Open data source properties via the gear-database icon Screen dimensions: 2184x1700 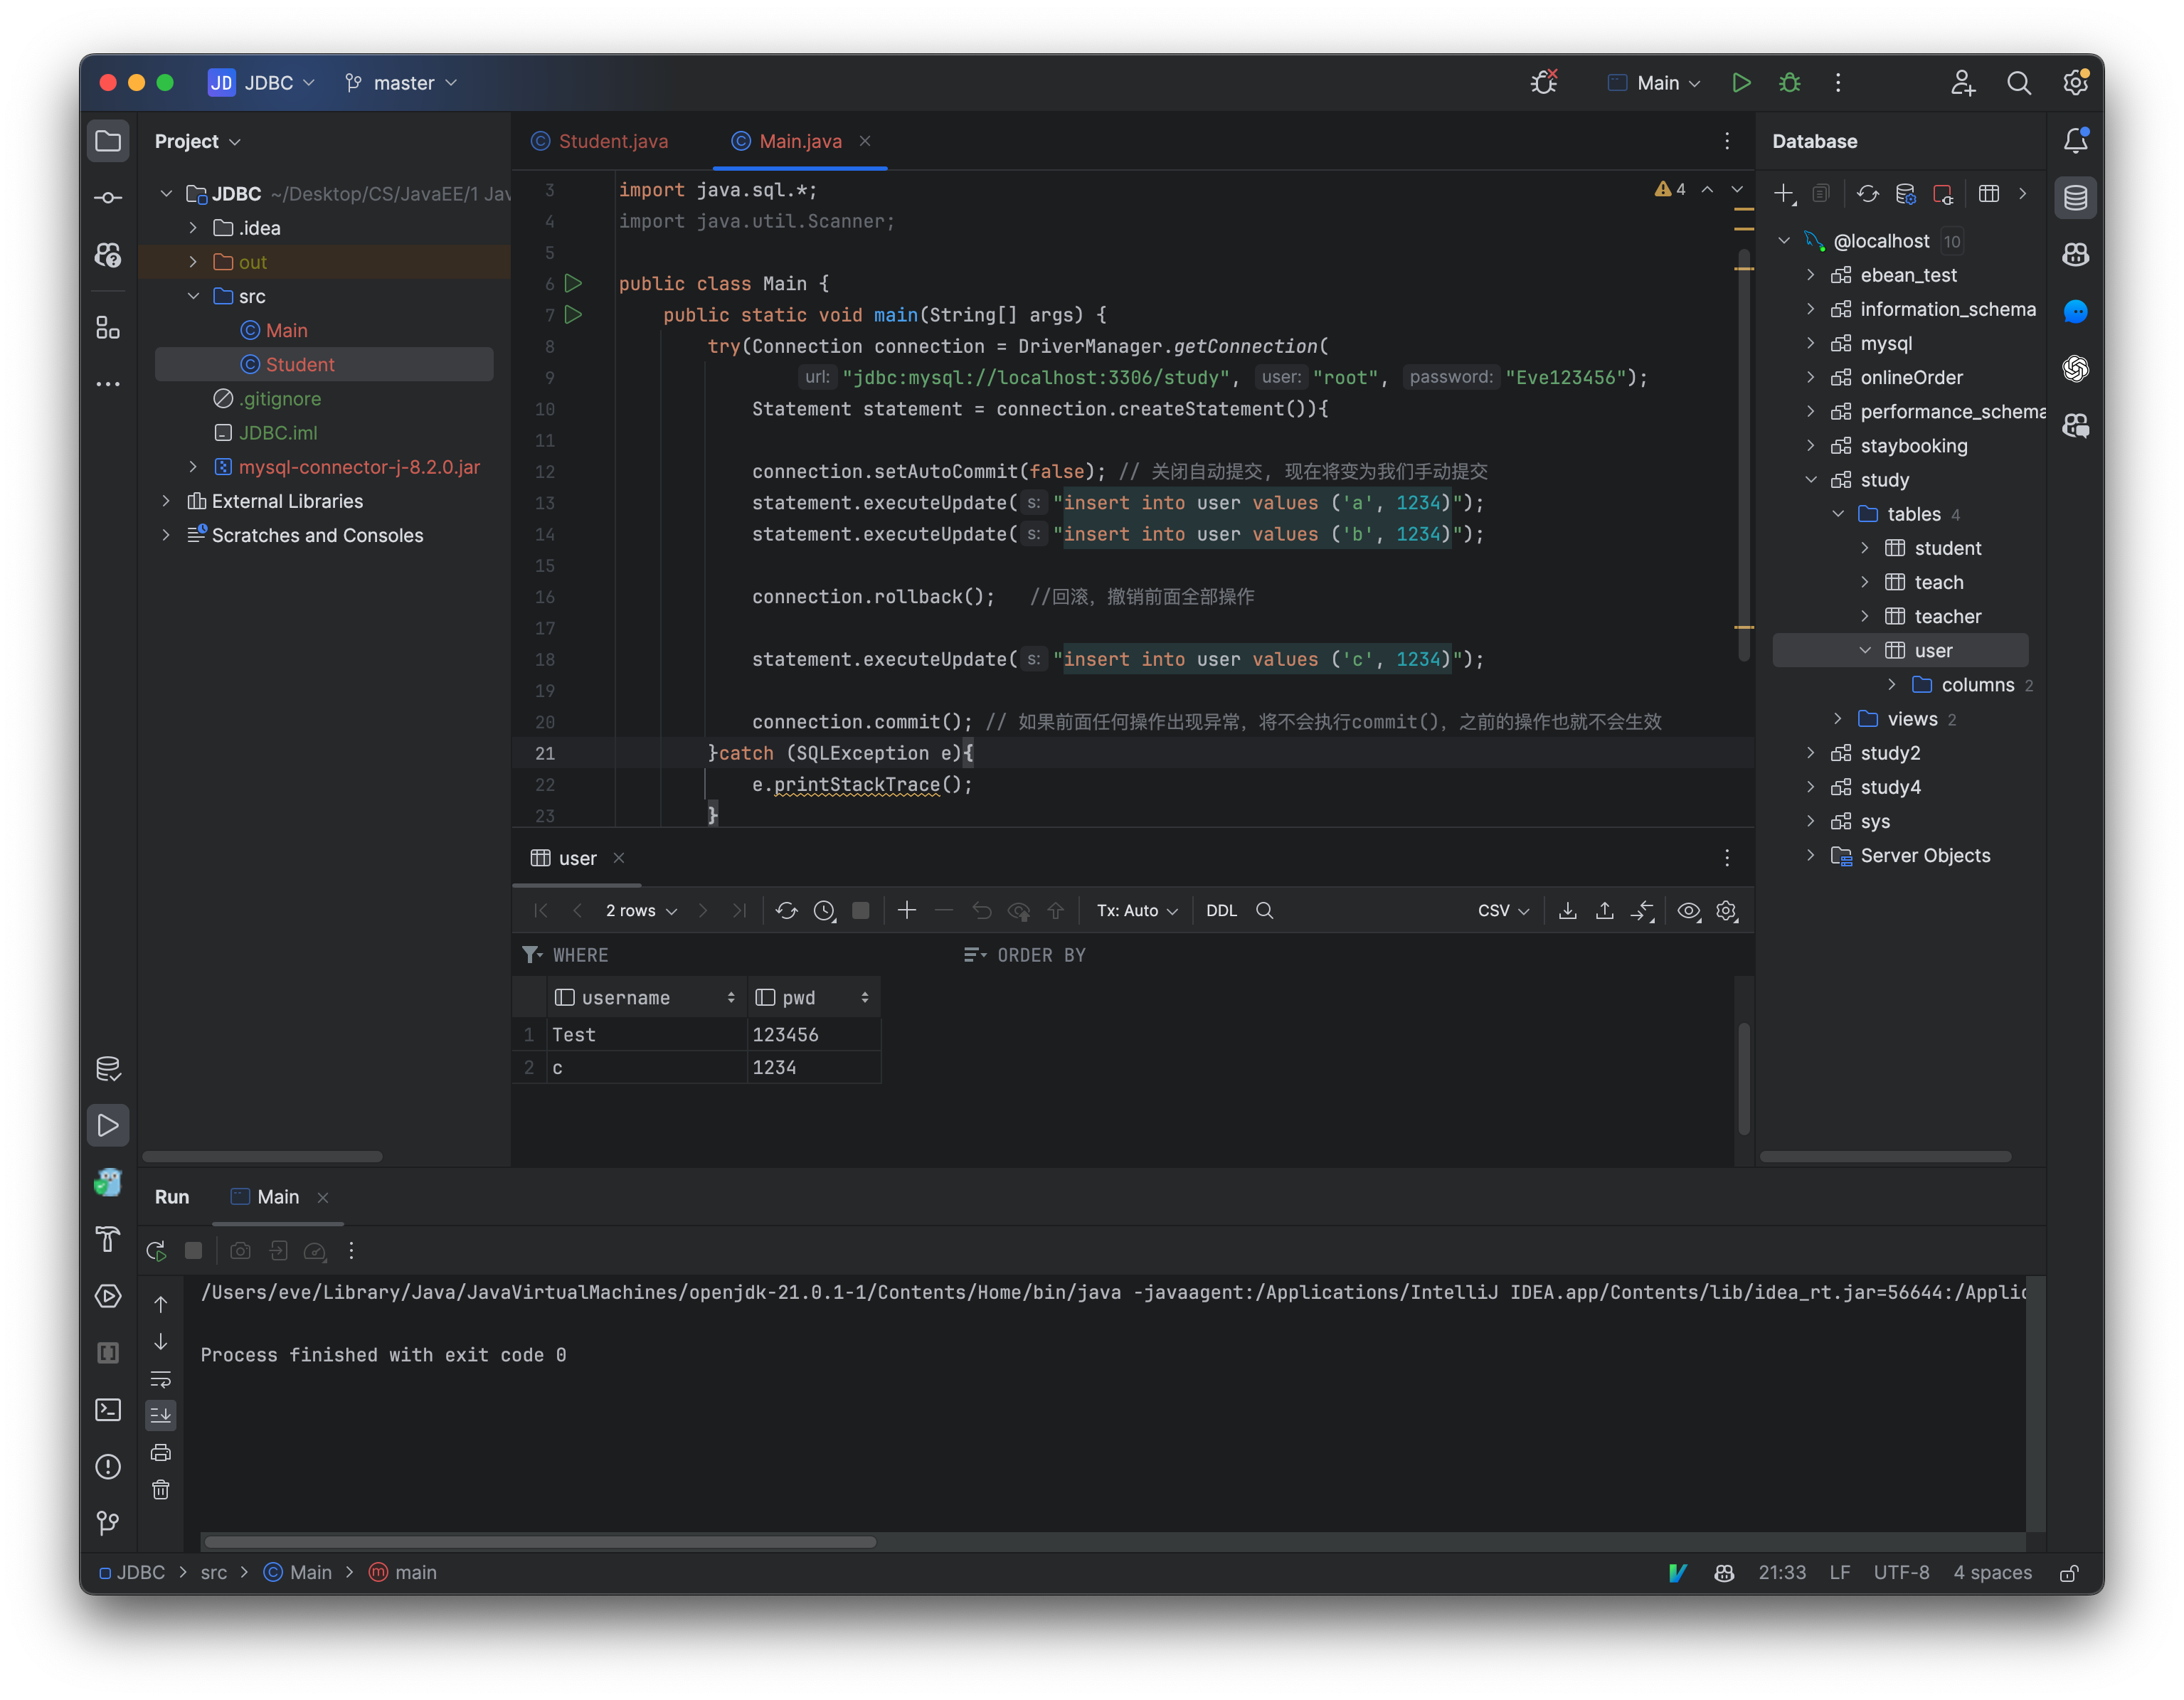[1906, 194]
